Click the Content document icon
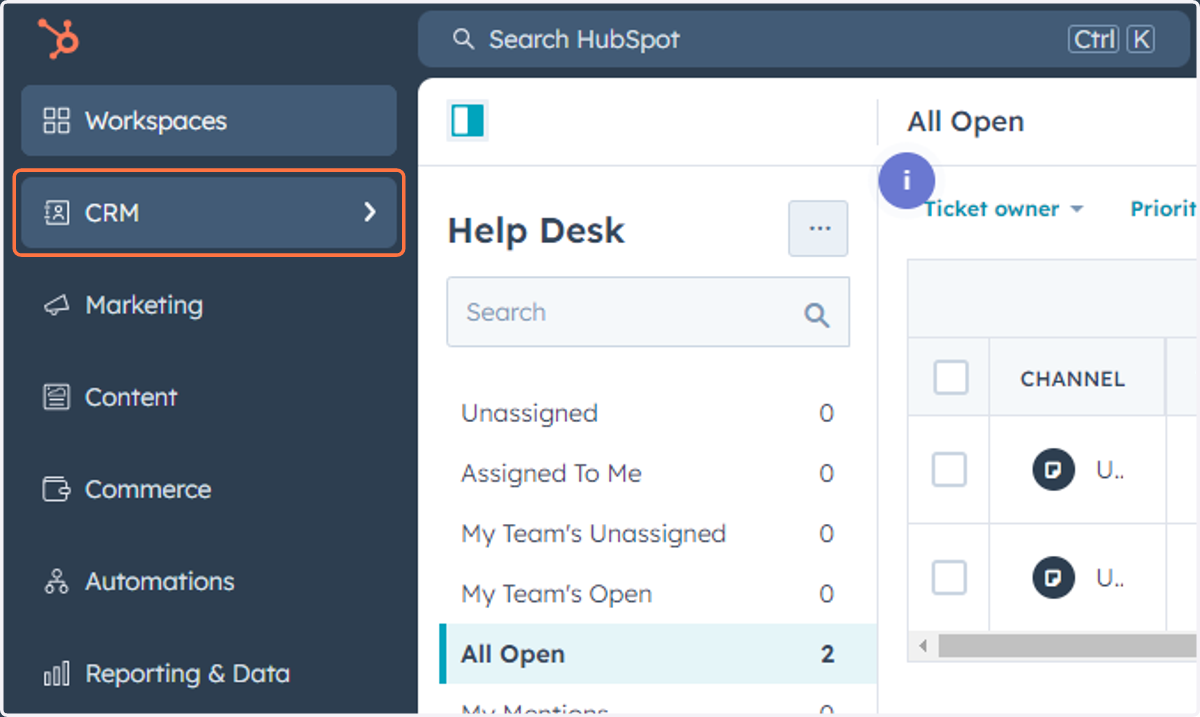1200x717 pixels. coord(57,397)
